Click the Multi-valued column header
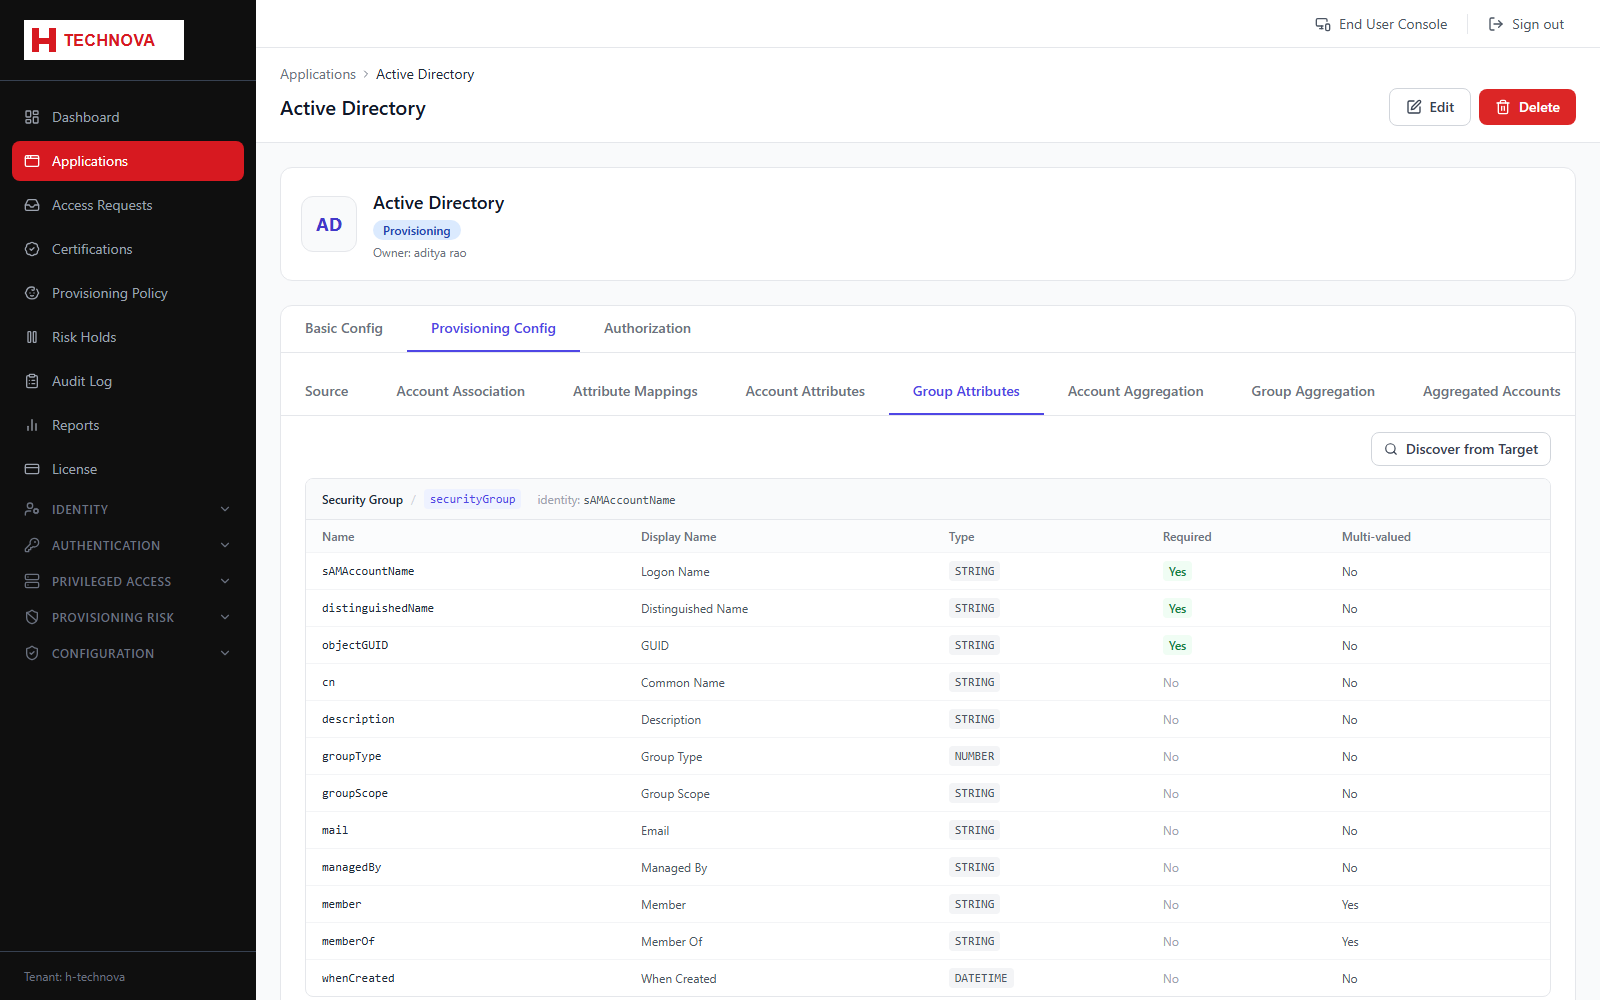The height and width of the screenshot is (1000, 1600). coord(1376,537)
